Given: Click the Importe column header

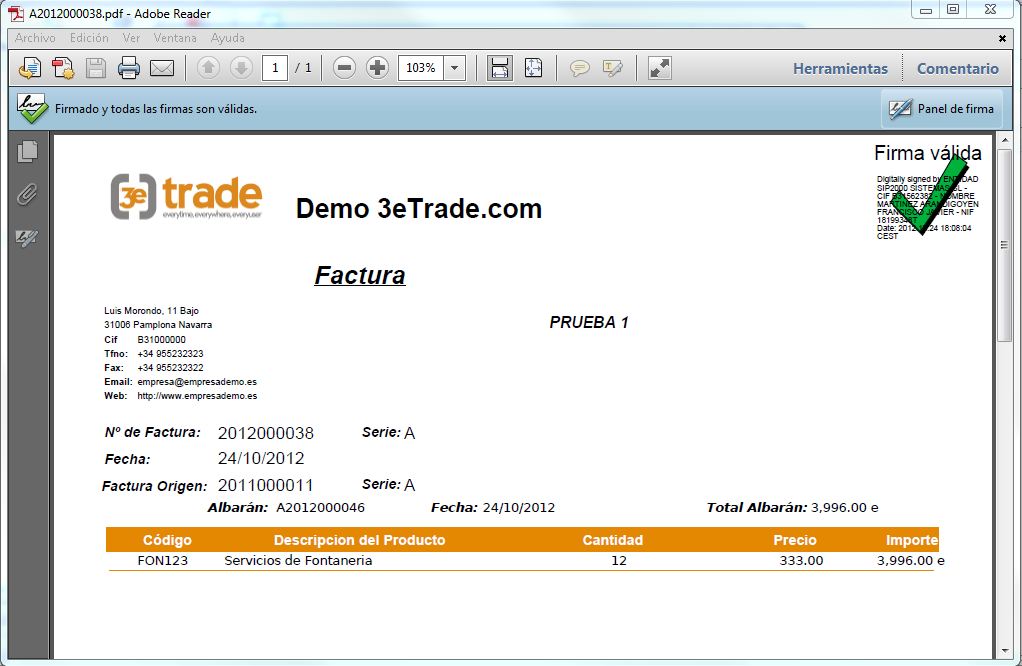Looking at the screenshot, I should click(x=912, y=540).
